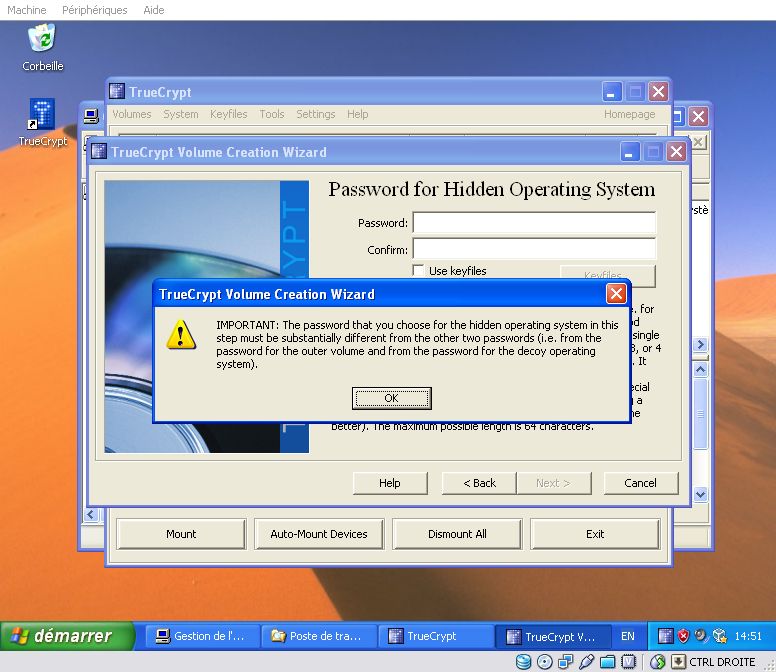The image size is (776, 672).
Task: Click the Windows logo on démarrer
Action: [20, 636]
